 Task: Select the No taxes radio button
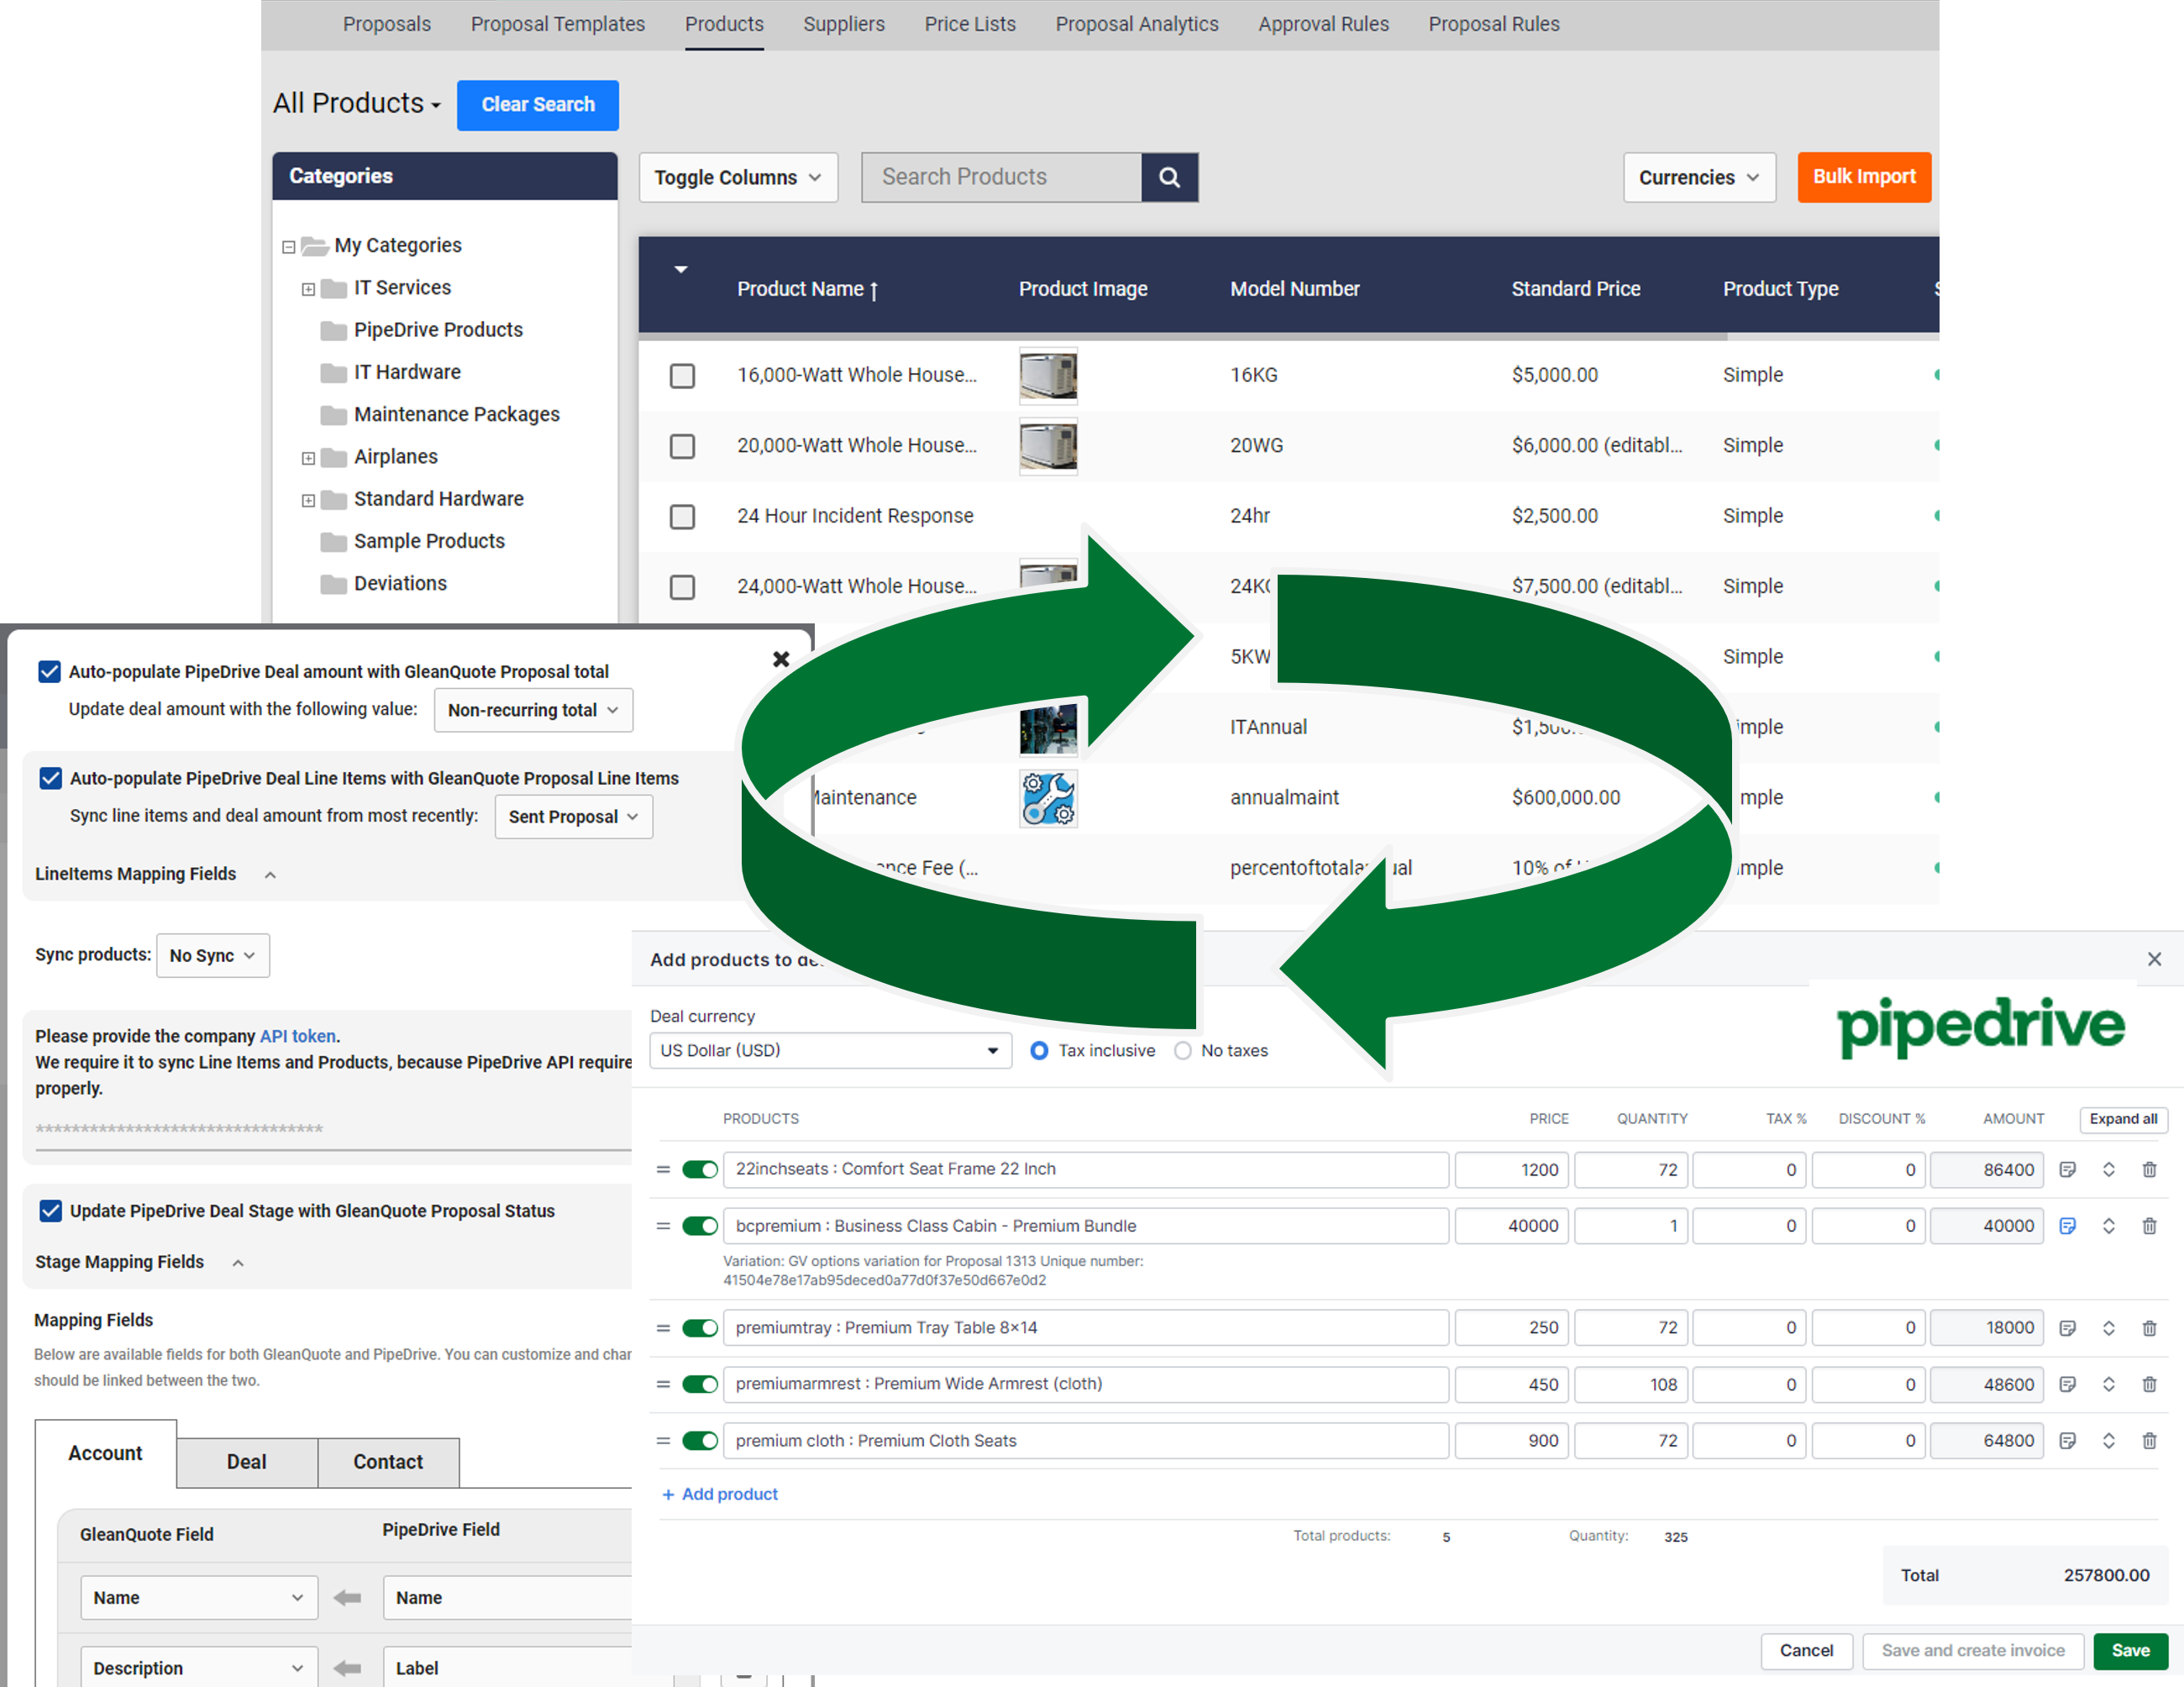1184,1050
